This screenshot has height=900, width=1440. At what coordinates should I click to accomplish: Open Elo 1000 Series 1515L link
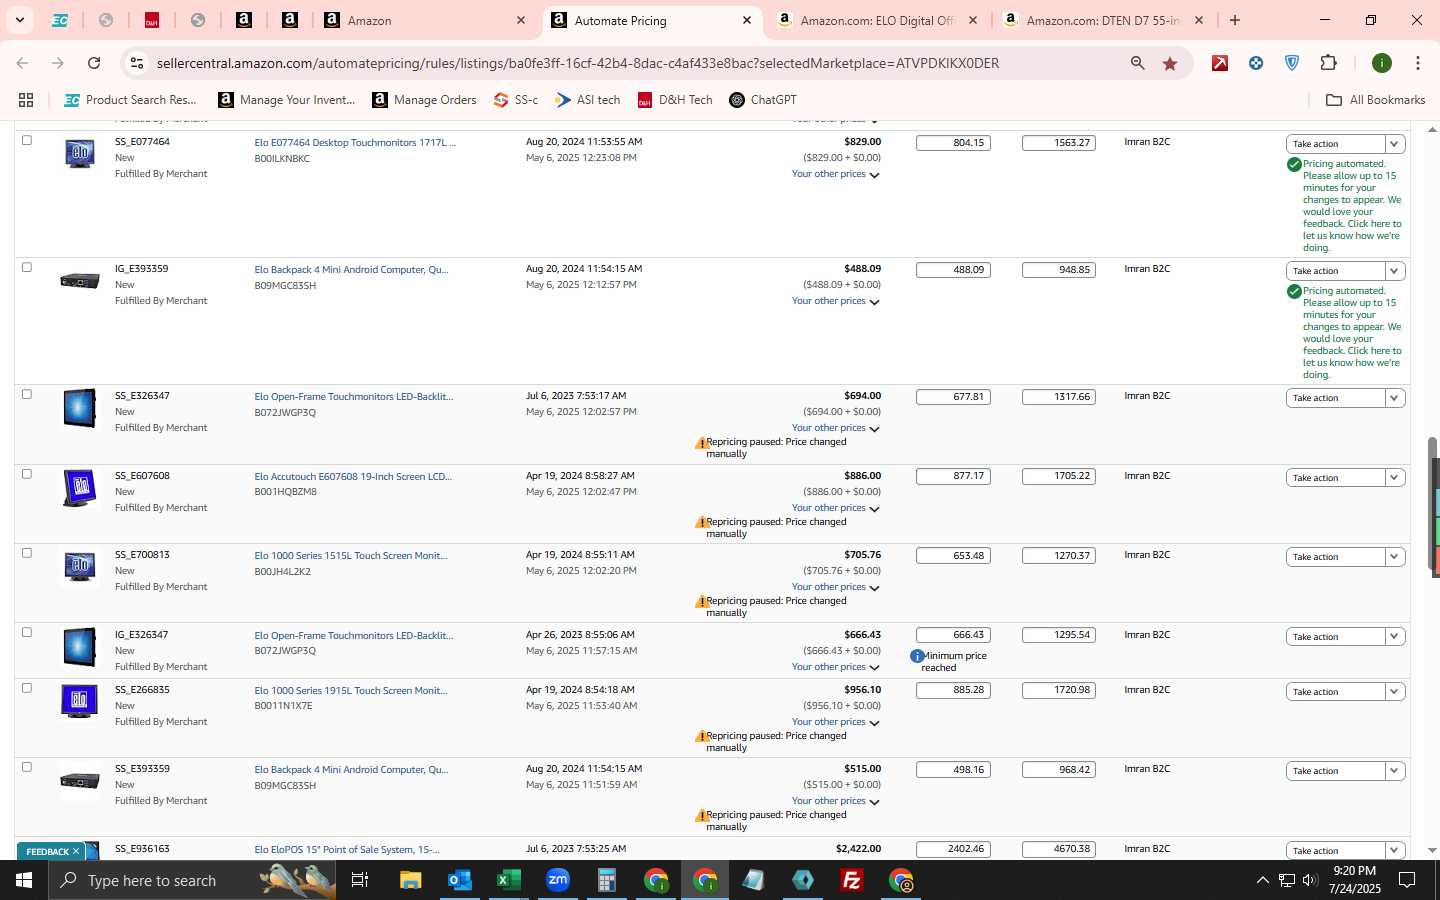pos(351,555)
